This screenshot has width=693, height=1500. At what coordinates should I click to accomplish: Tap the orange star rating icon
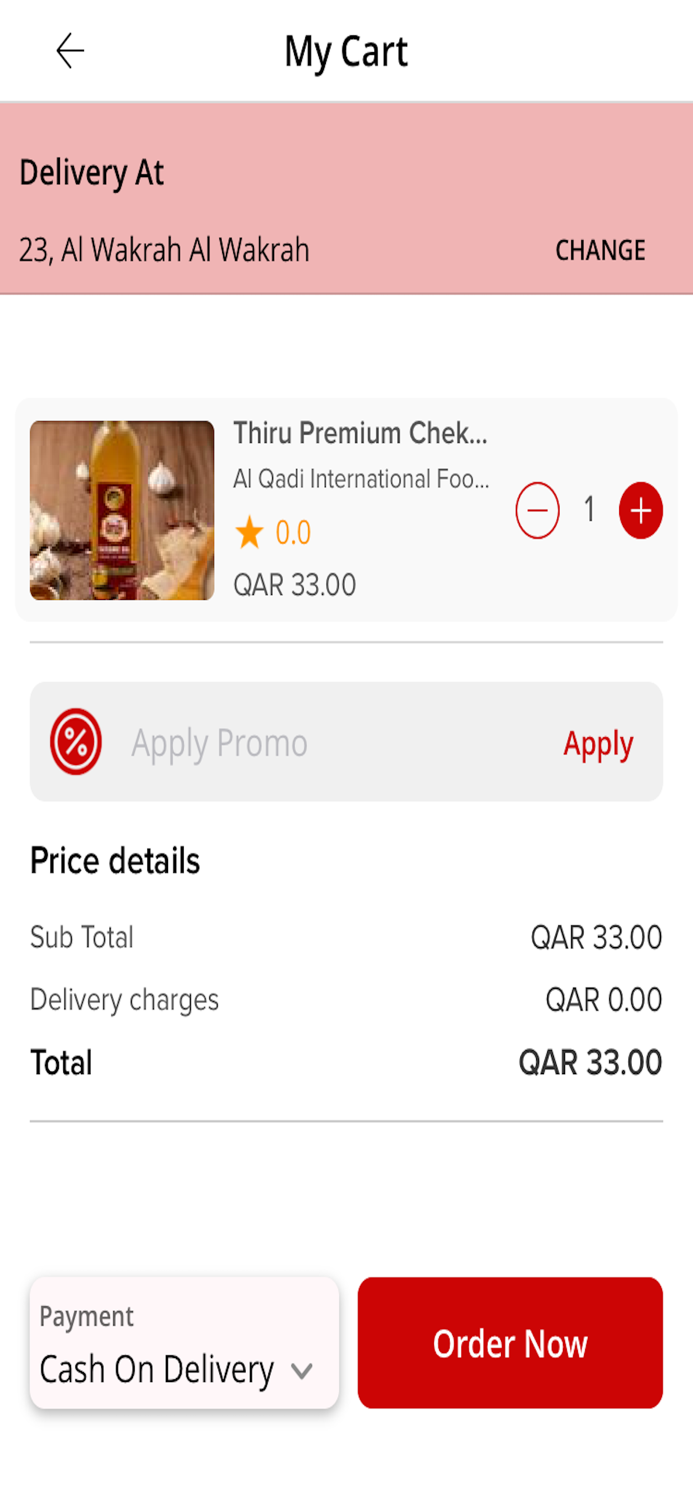pos(247,533)
